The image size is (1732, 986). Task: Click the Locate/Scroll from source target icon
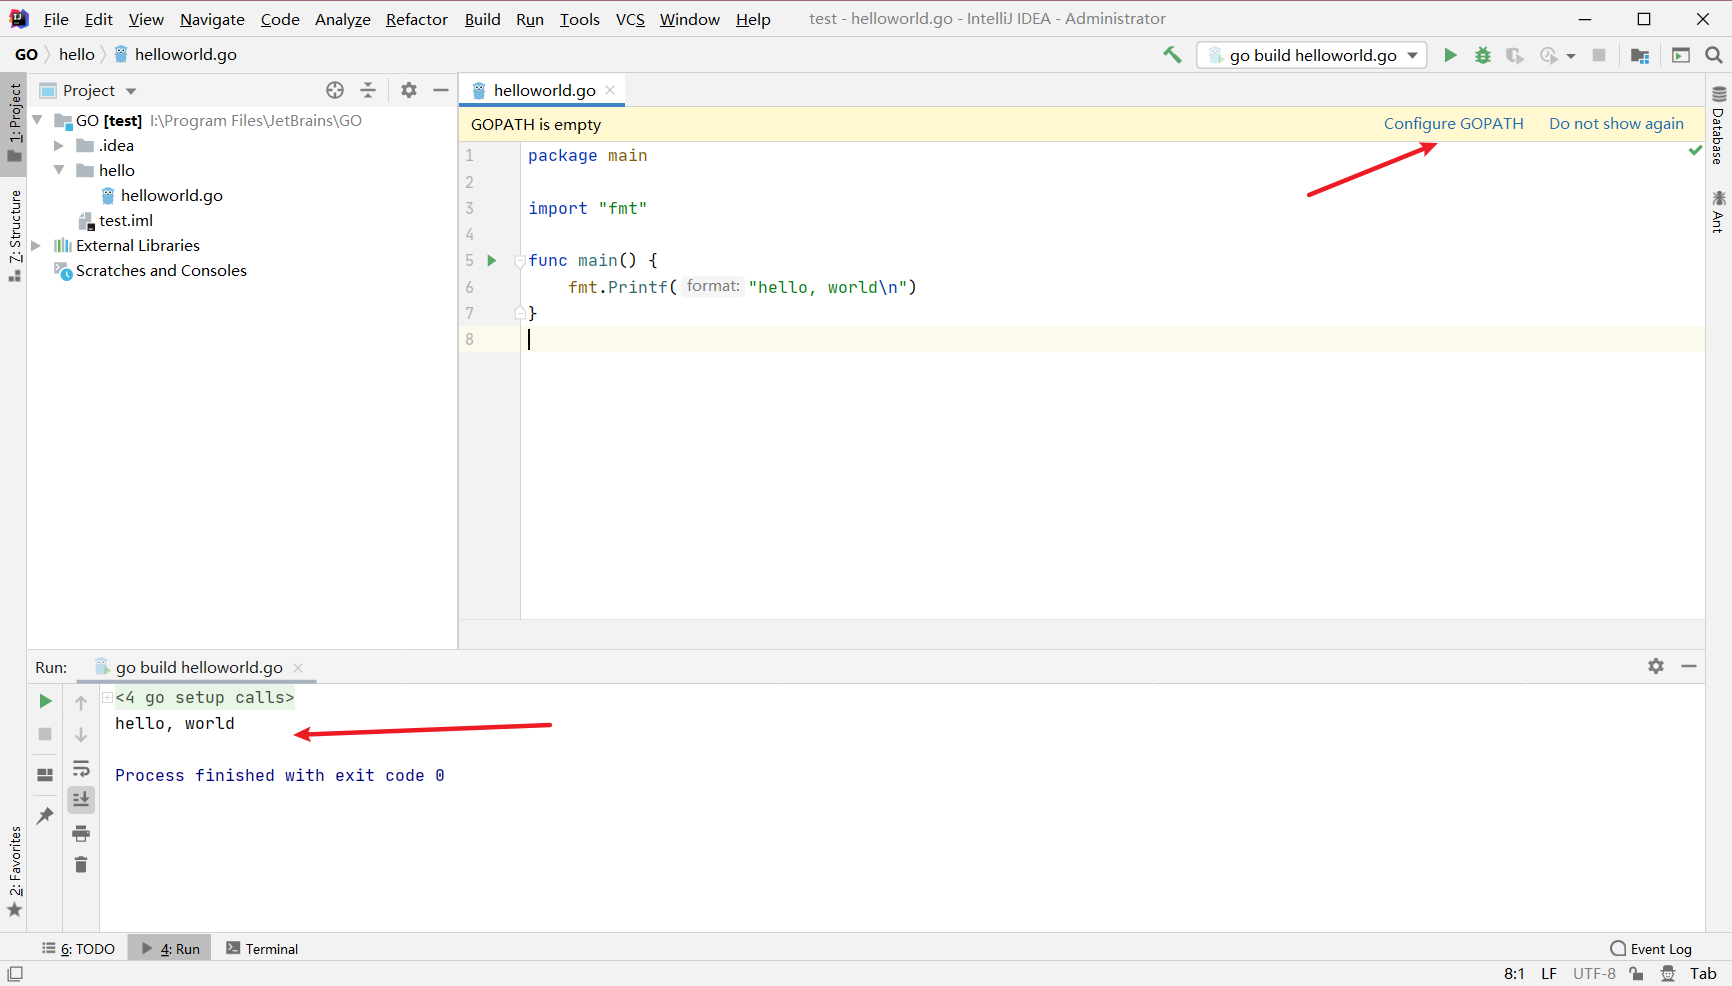pos(335,90)
